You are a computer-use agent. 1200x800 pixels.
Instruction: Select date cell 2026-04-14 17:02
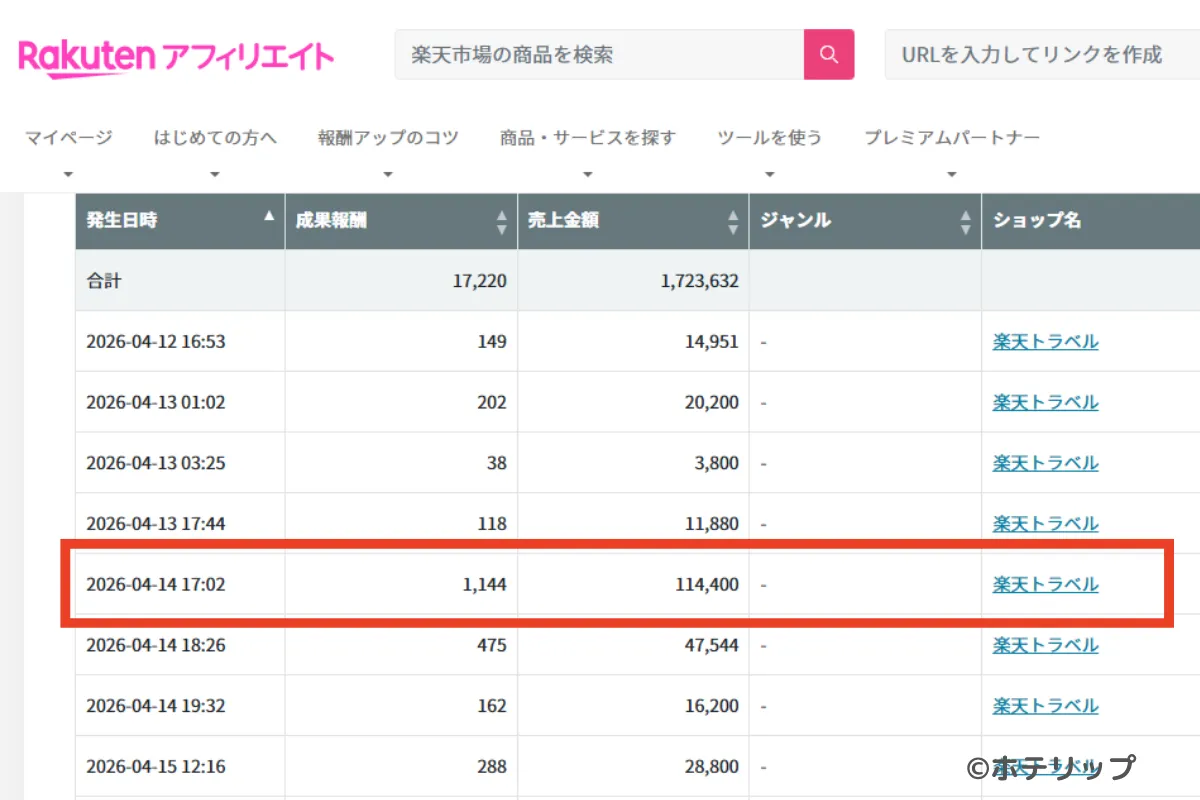(156, 585)
